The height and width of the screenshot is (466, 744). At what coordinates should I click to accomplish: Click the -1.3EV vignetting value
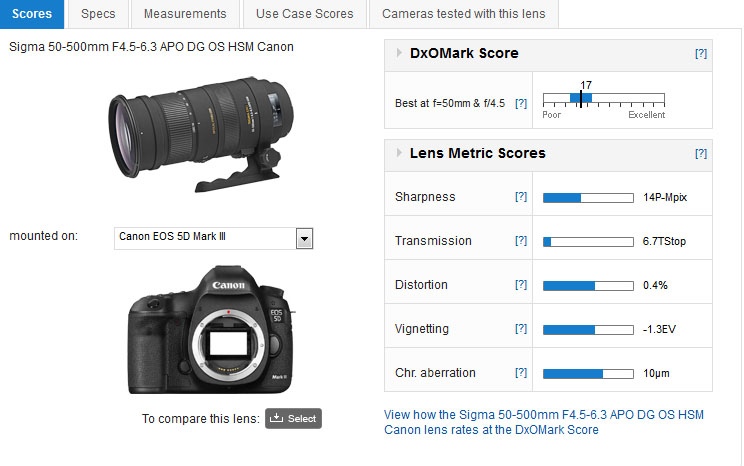point(659,329)
